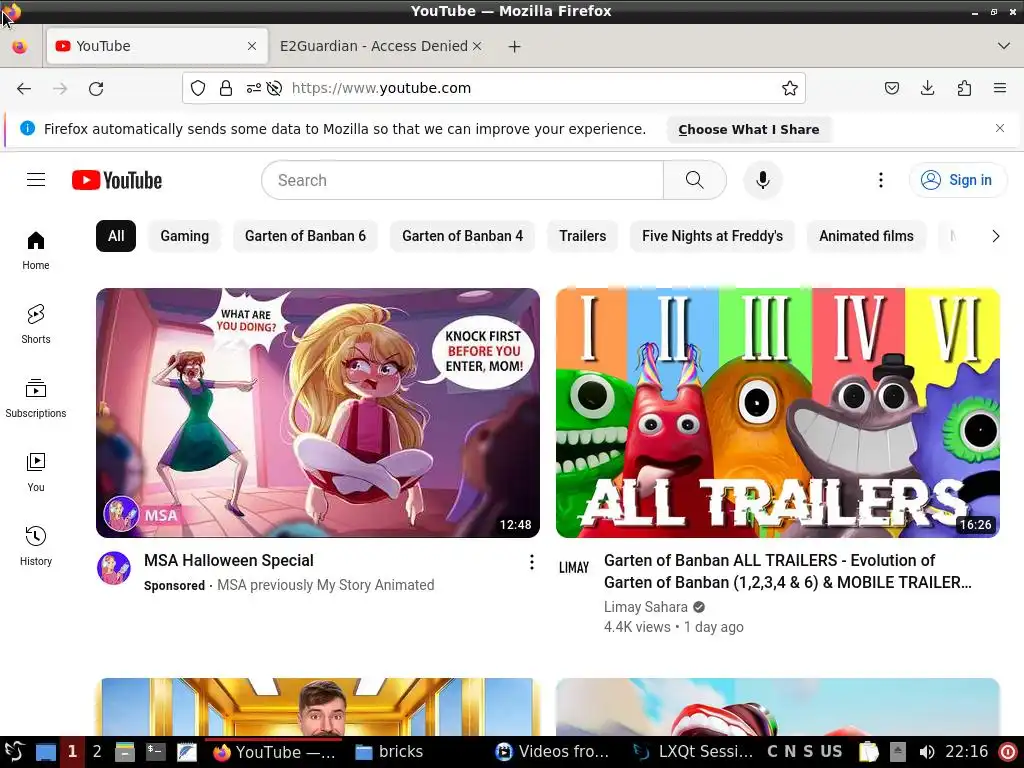1024x768 pixels.
Task: Open Limay Sahara channel link
Action: click(646, 607)
